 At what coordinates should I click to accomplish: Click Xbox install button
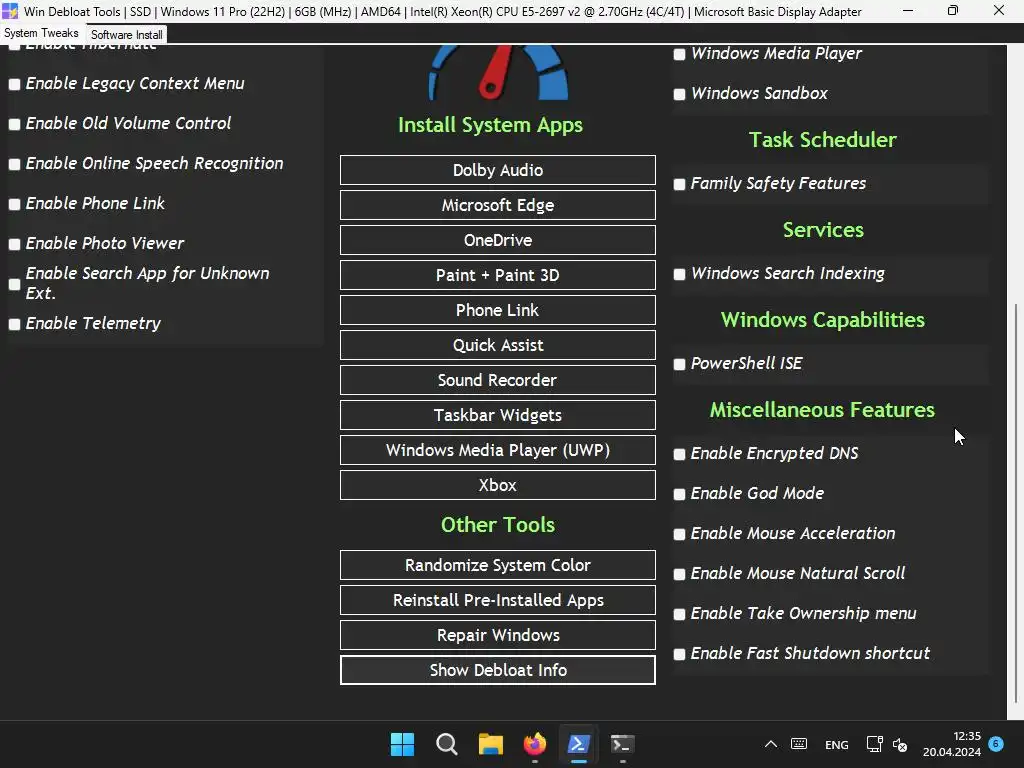coord(498,485)
